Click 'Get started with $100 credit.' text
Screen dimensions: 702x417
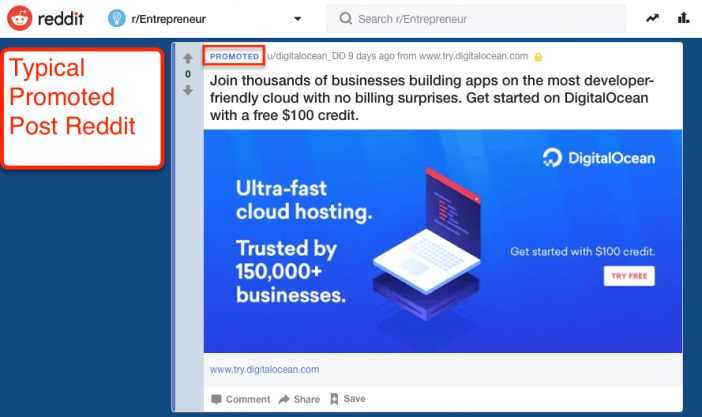coord(582,251)
